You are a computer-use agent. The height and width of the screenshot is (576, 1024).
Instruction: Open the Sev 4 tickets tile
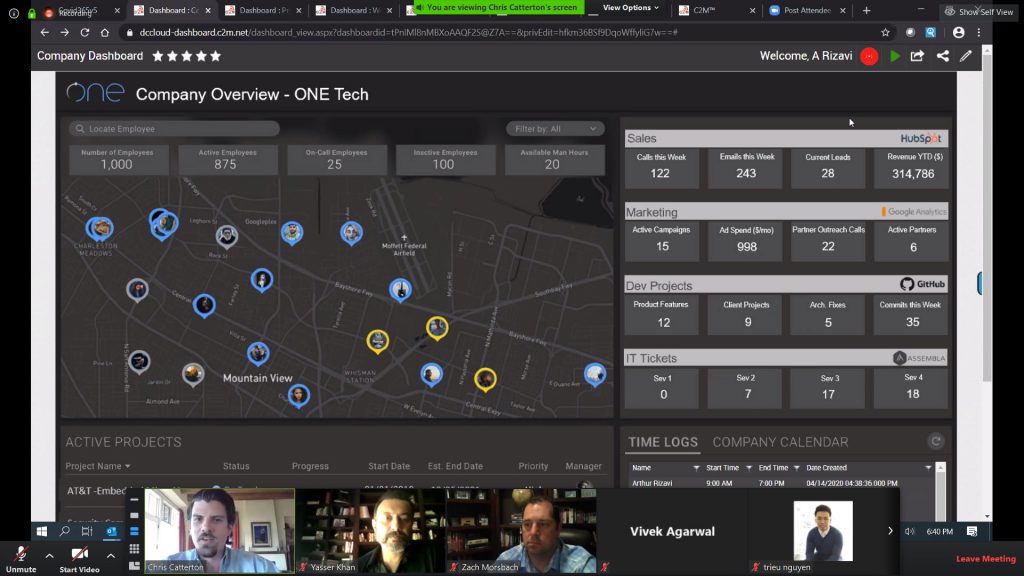(x=912, y=387)
